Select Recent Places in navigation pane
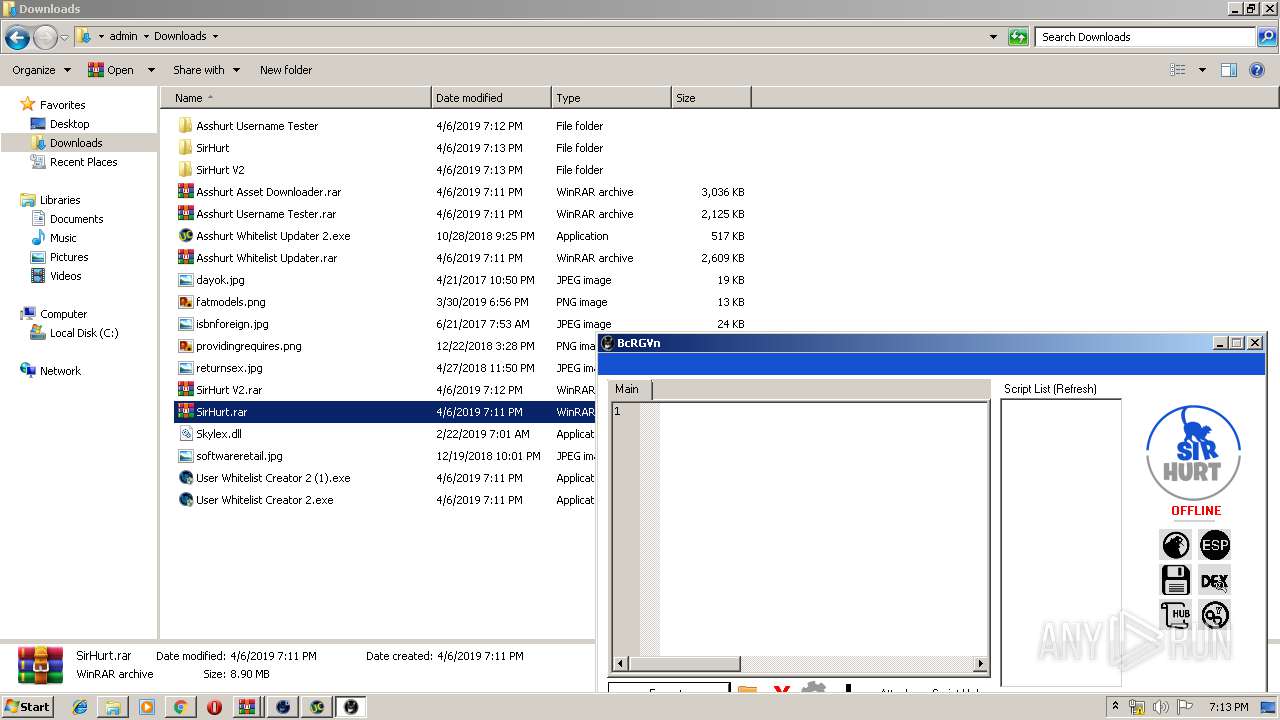 83,162
